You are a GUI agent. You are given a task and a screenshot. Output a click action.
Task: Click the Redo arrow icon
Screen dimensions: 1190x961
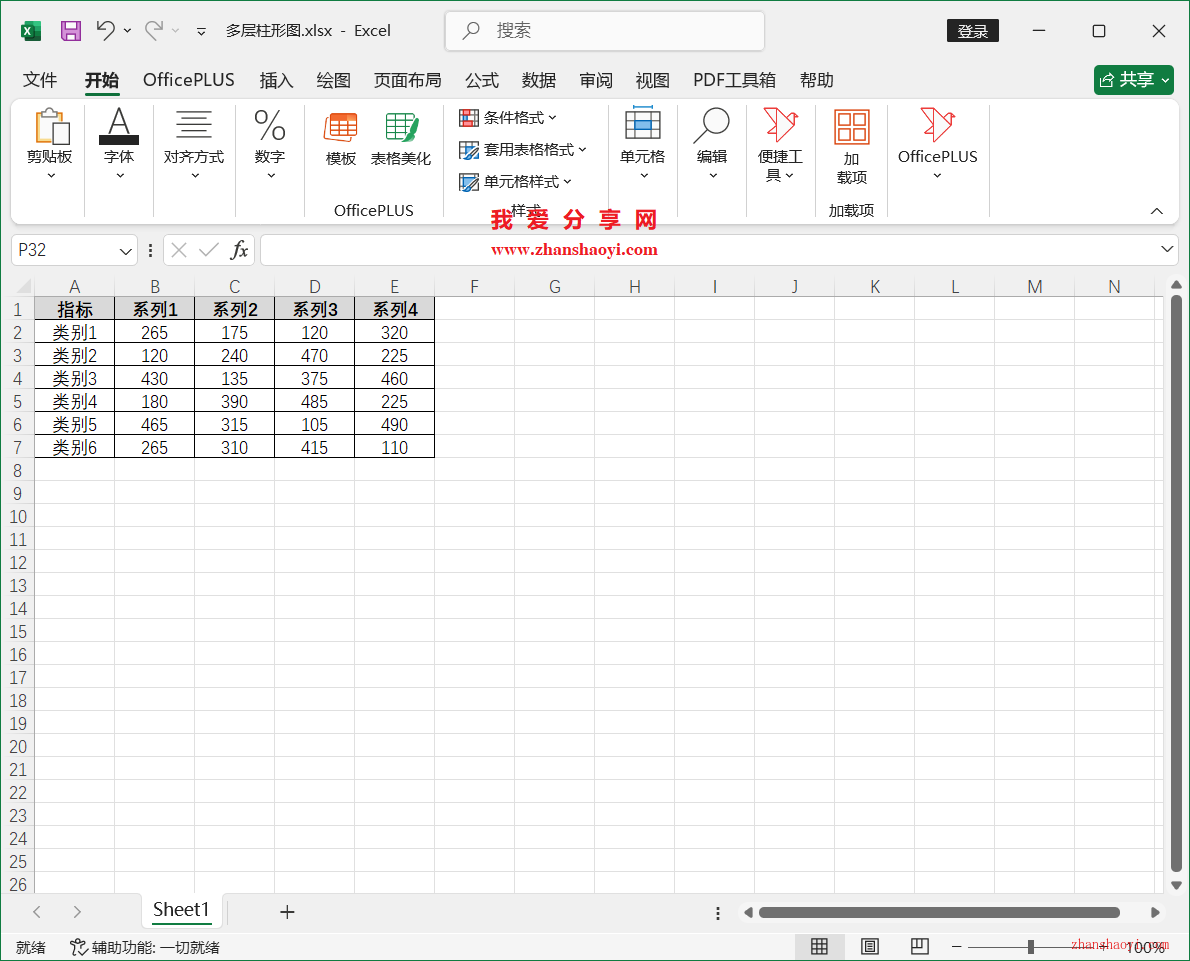coord(154,30)
